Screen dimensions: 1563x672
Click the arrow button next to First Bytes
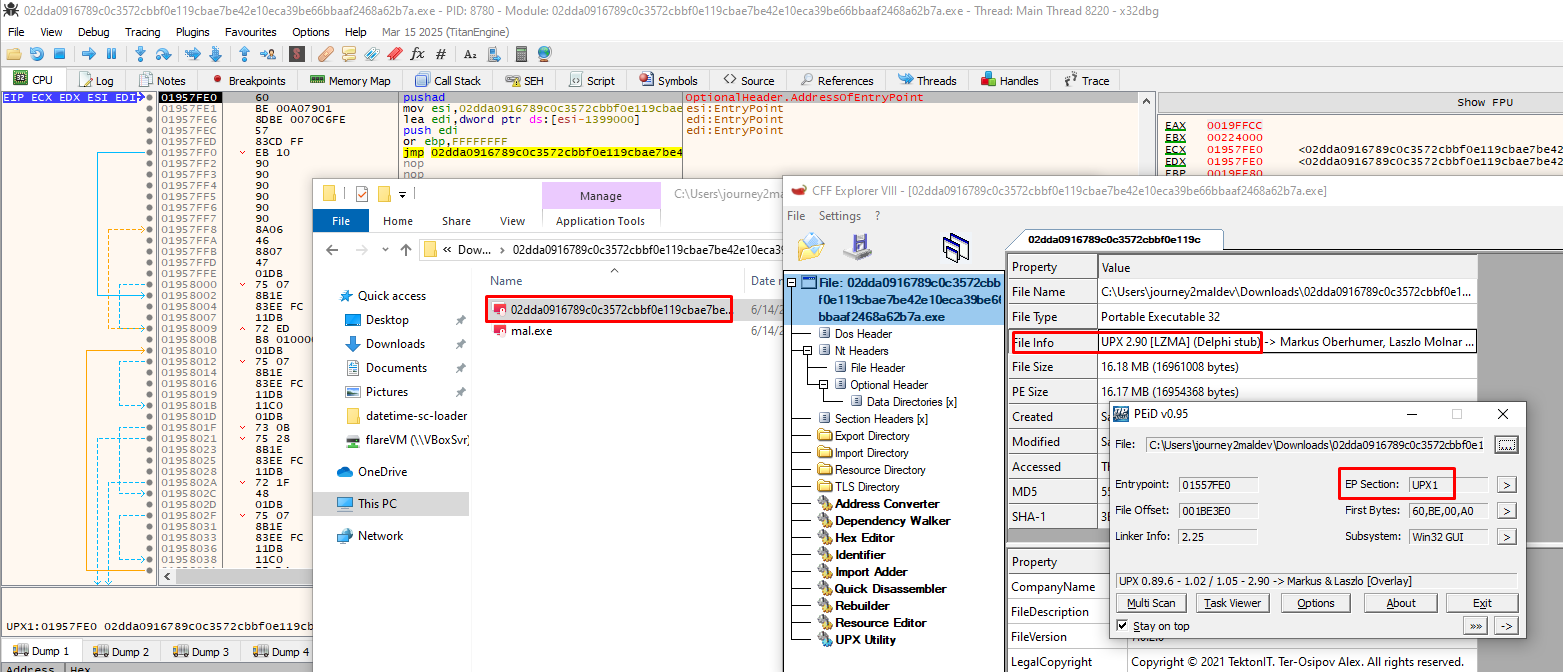click(x=1507, y=511)
